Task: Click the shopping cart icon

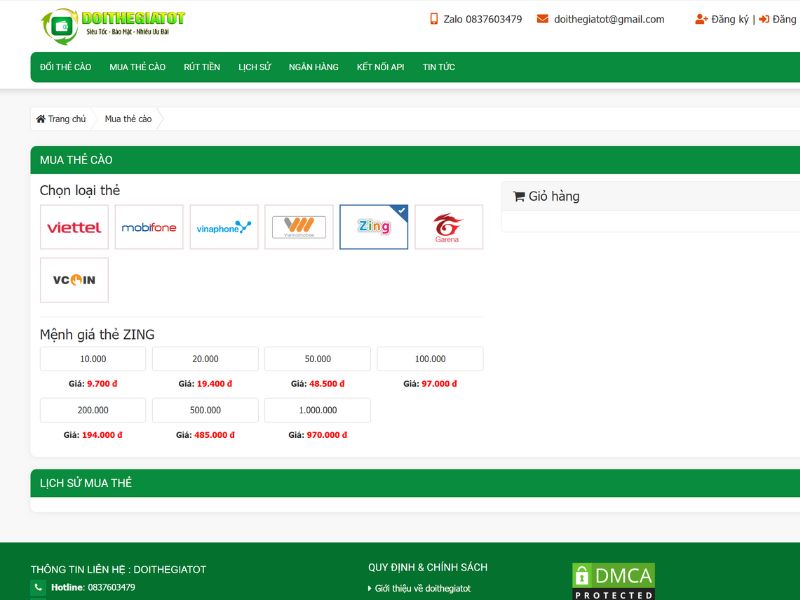Action: [519, 196]
